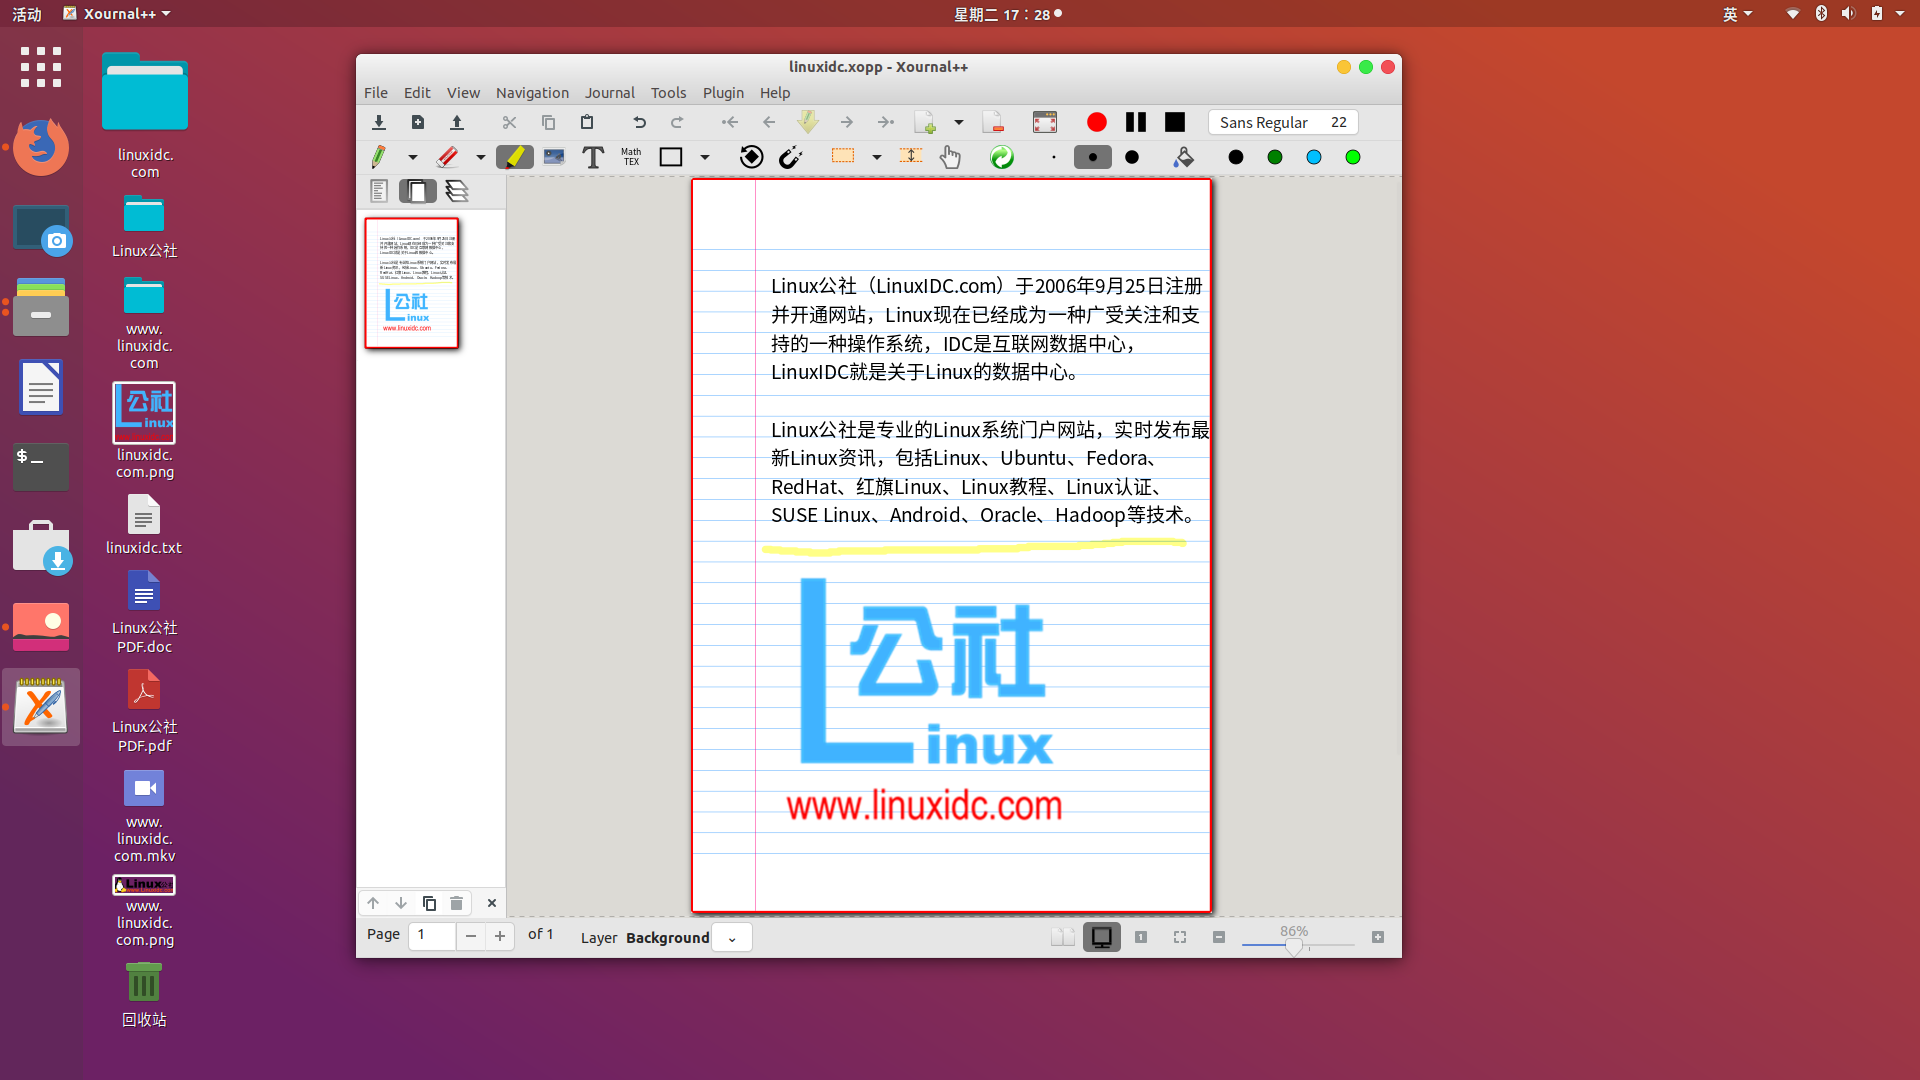Click the zoom level slider
Image resolution: width=1920 pixels, height=1080 pixels.
point(1297,944)
